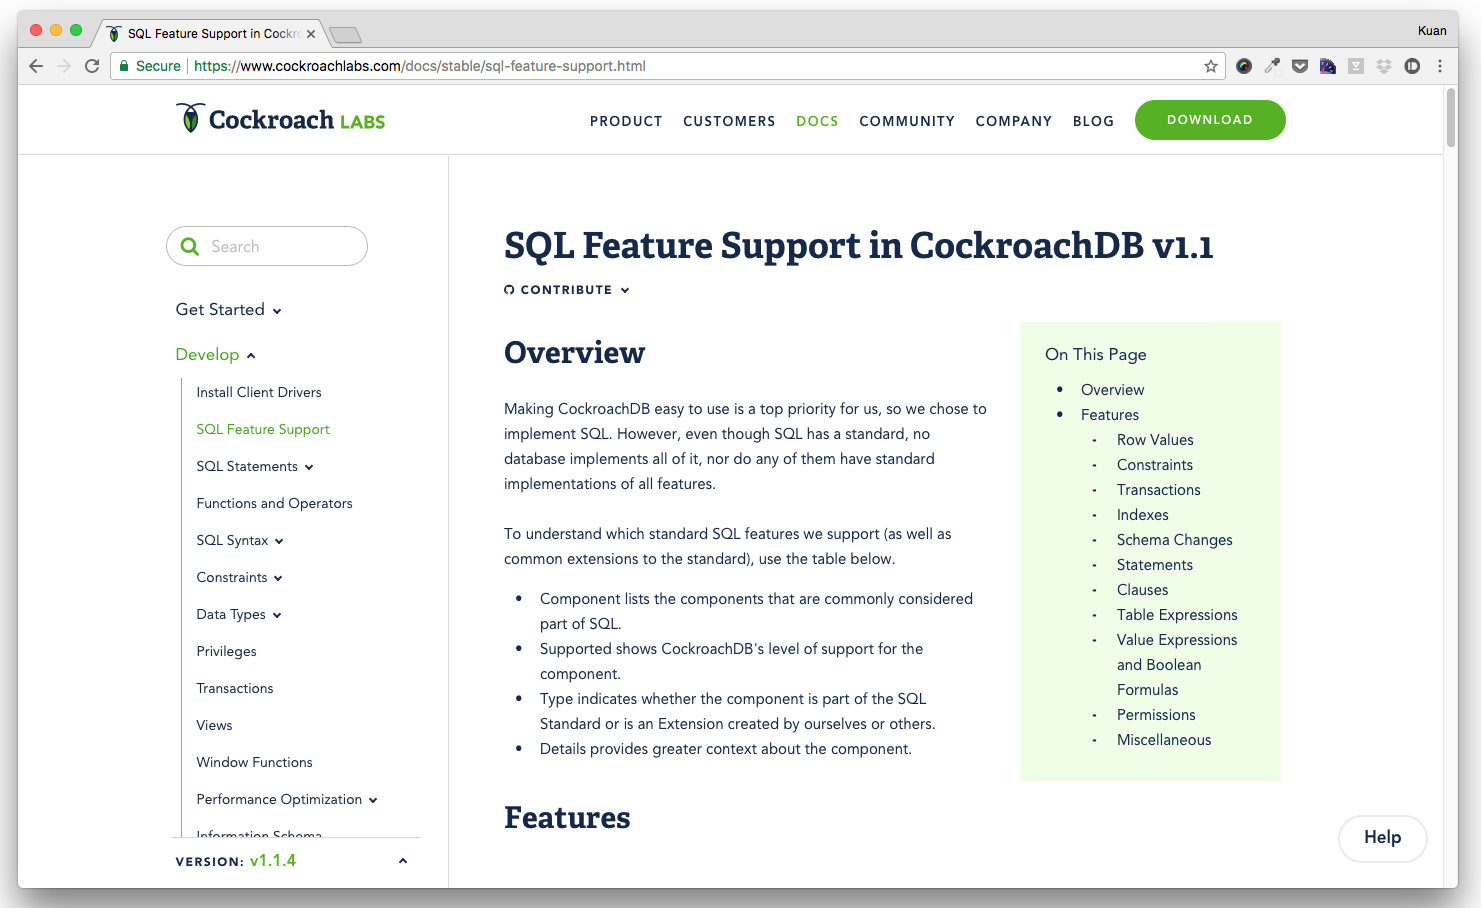Image resolution: width=1481 pixels, height=908 pixels.
Task: Jump to Features in On This Page
Action: coord(1110,415)
